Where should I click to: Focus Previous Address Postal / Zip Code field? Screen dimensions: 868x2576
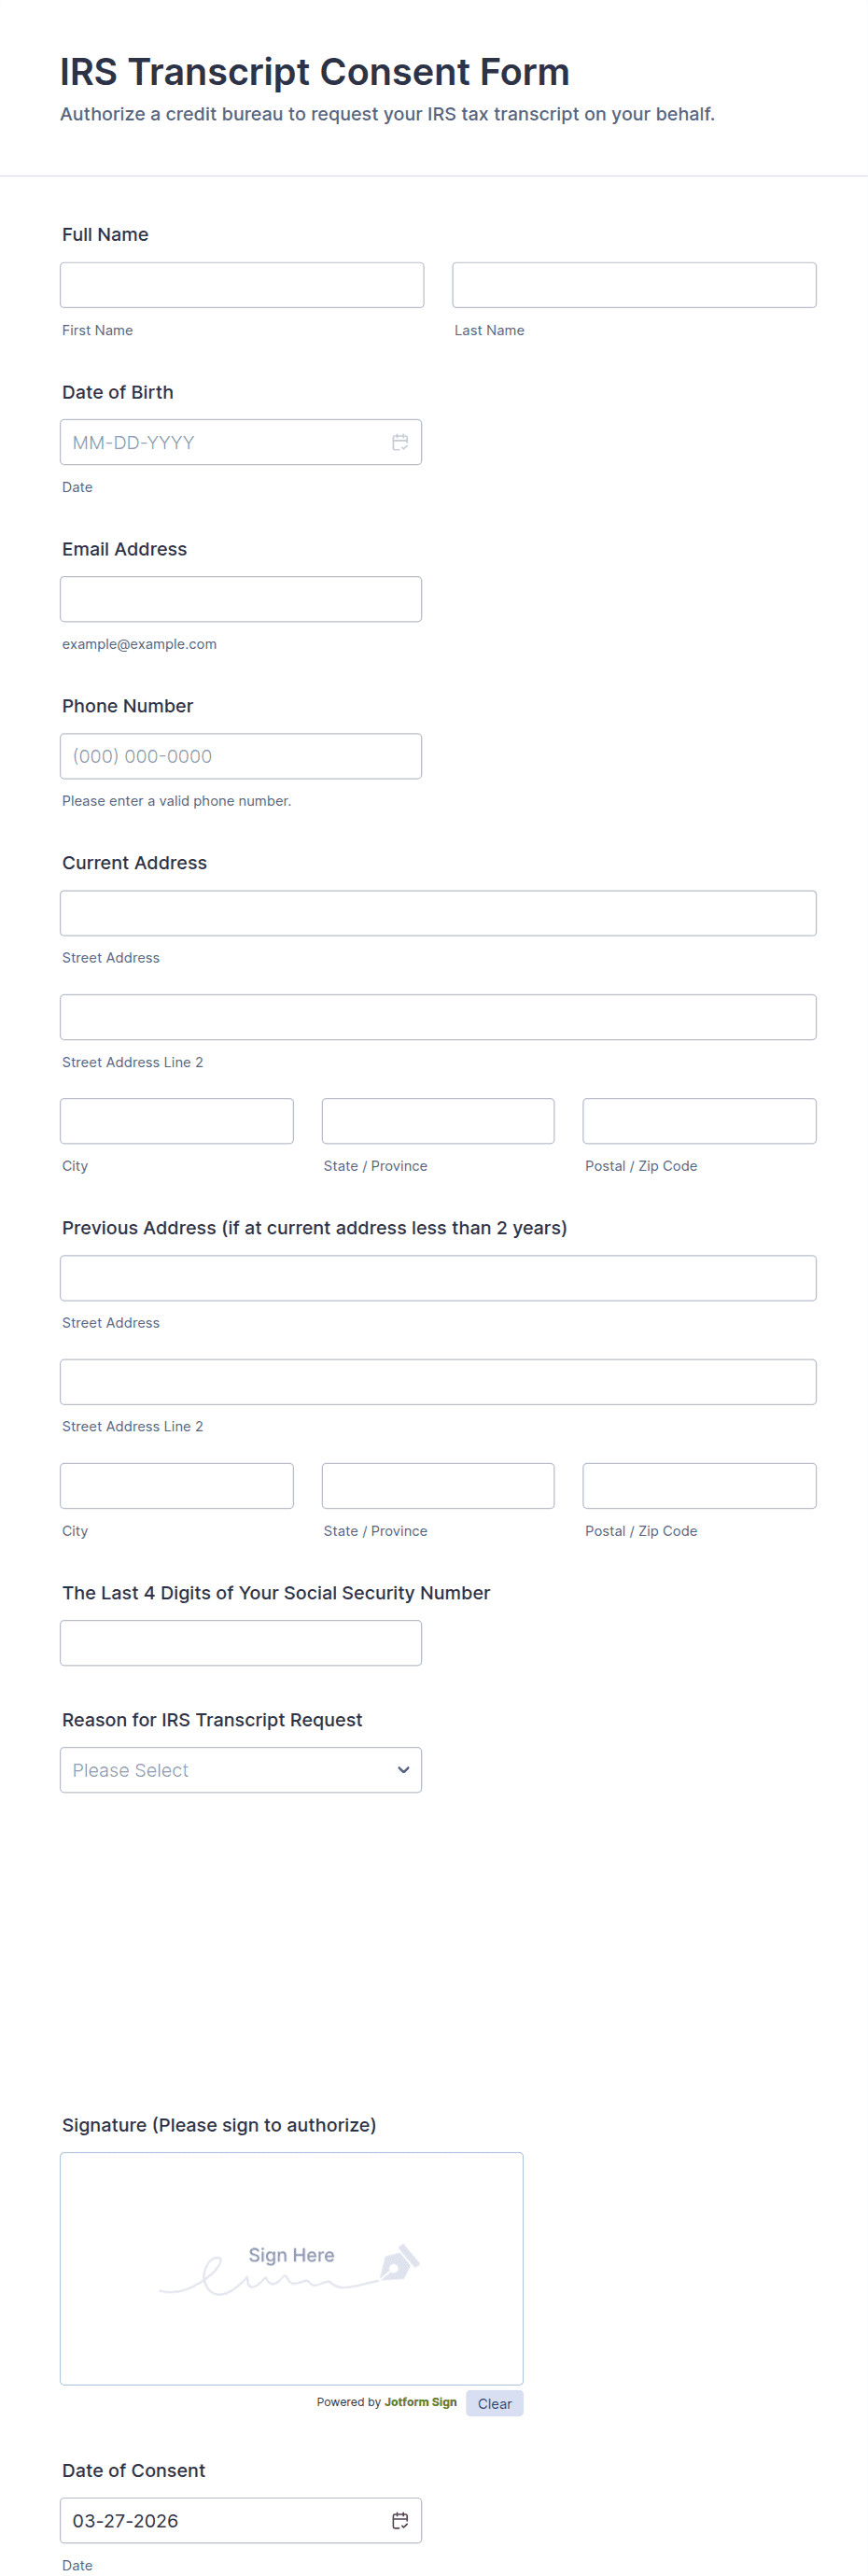699,1485
